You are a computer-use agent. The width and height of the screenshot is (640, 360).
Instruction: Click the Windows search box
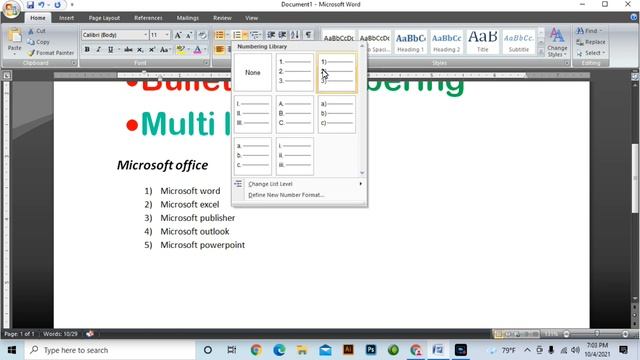(110, 350)
